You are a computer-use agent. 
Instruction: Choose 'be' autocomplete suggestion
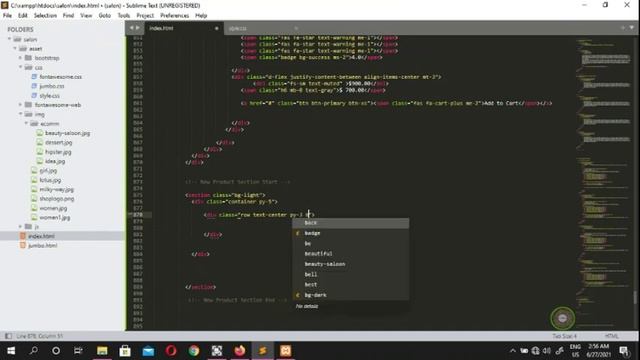[351, 244]
